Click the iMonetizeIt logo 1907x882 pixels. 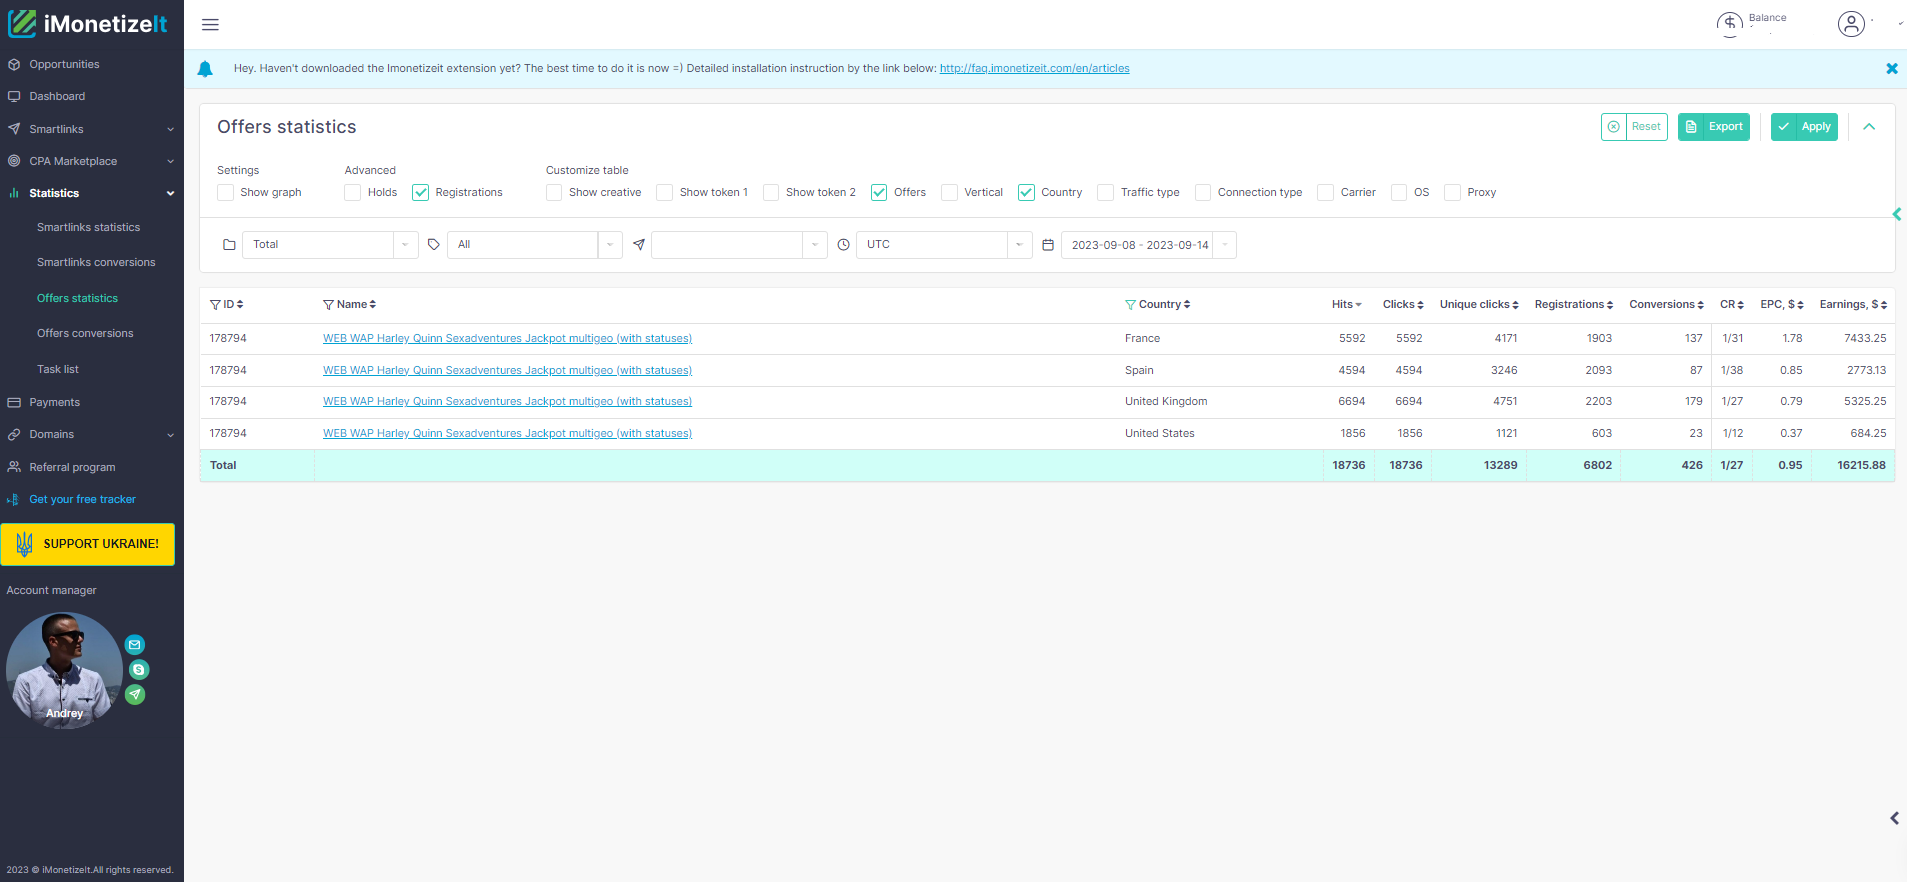coord(88,24)
